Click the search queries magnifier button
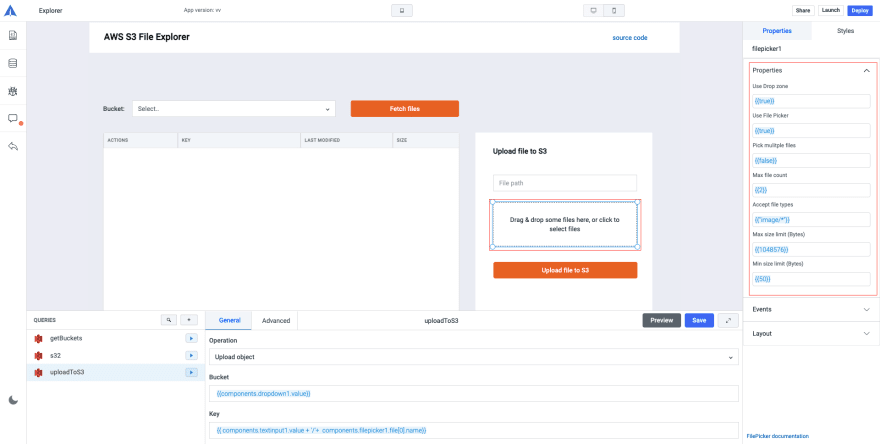This screenshot has width=880, height=444. pyautogui.click(x=169, y=320)
